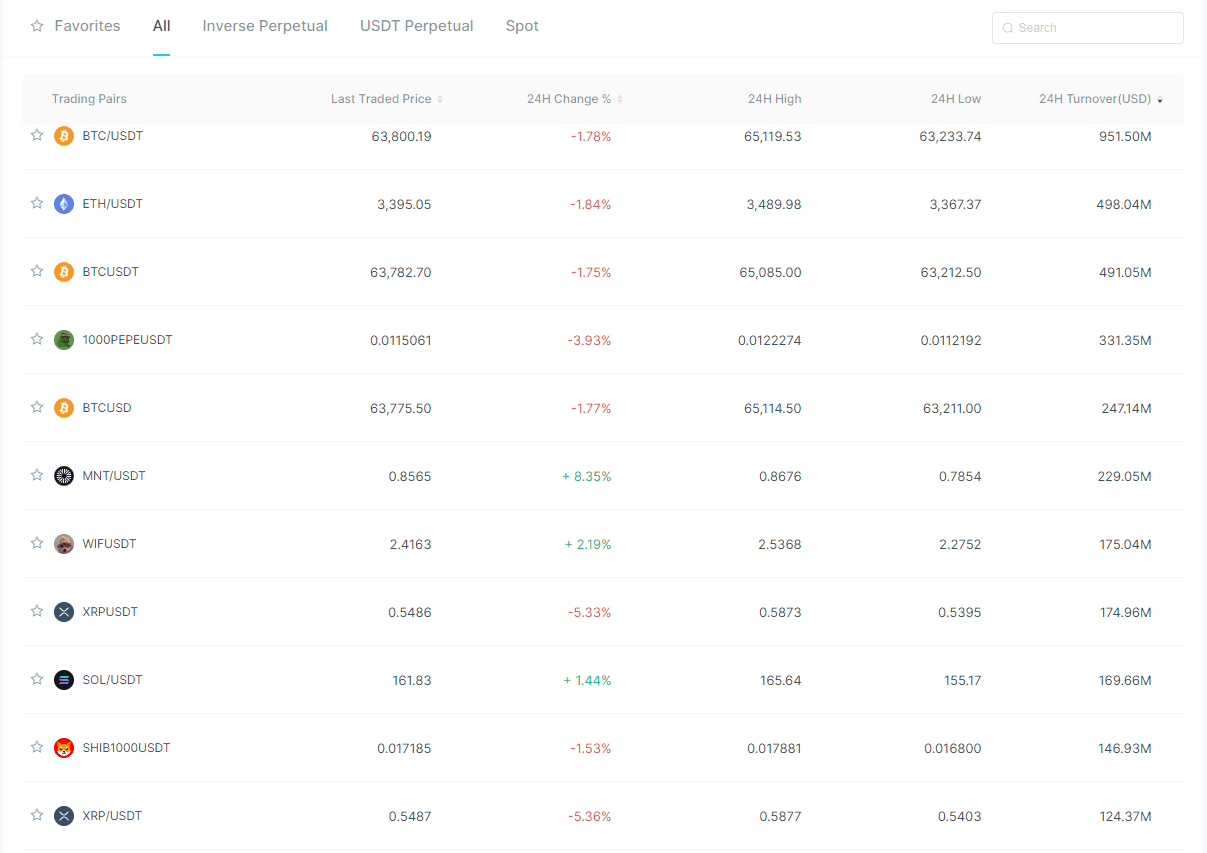Star the SOL/USDT trading pair
The width and height of the screenshot is (1207, 853).
[37, 679]
